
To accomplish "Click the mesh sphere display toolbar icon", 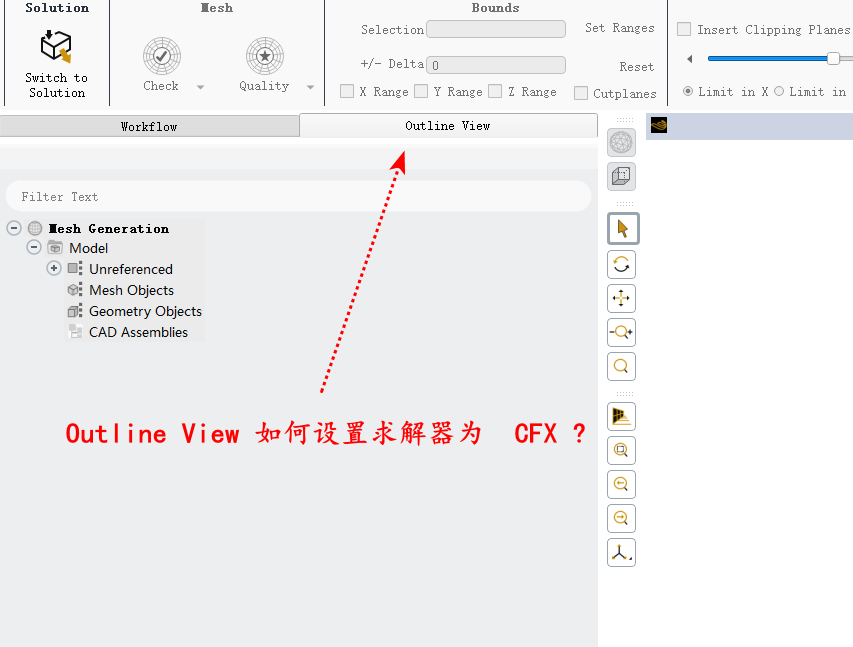I will click(x=621, y=143).
